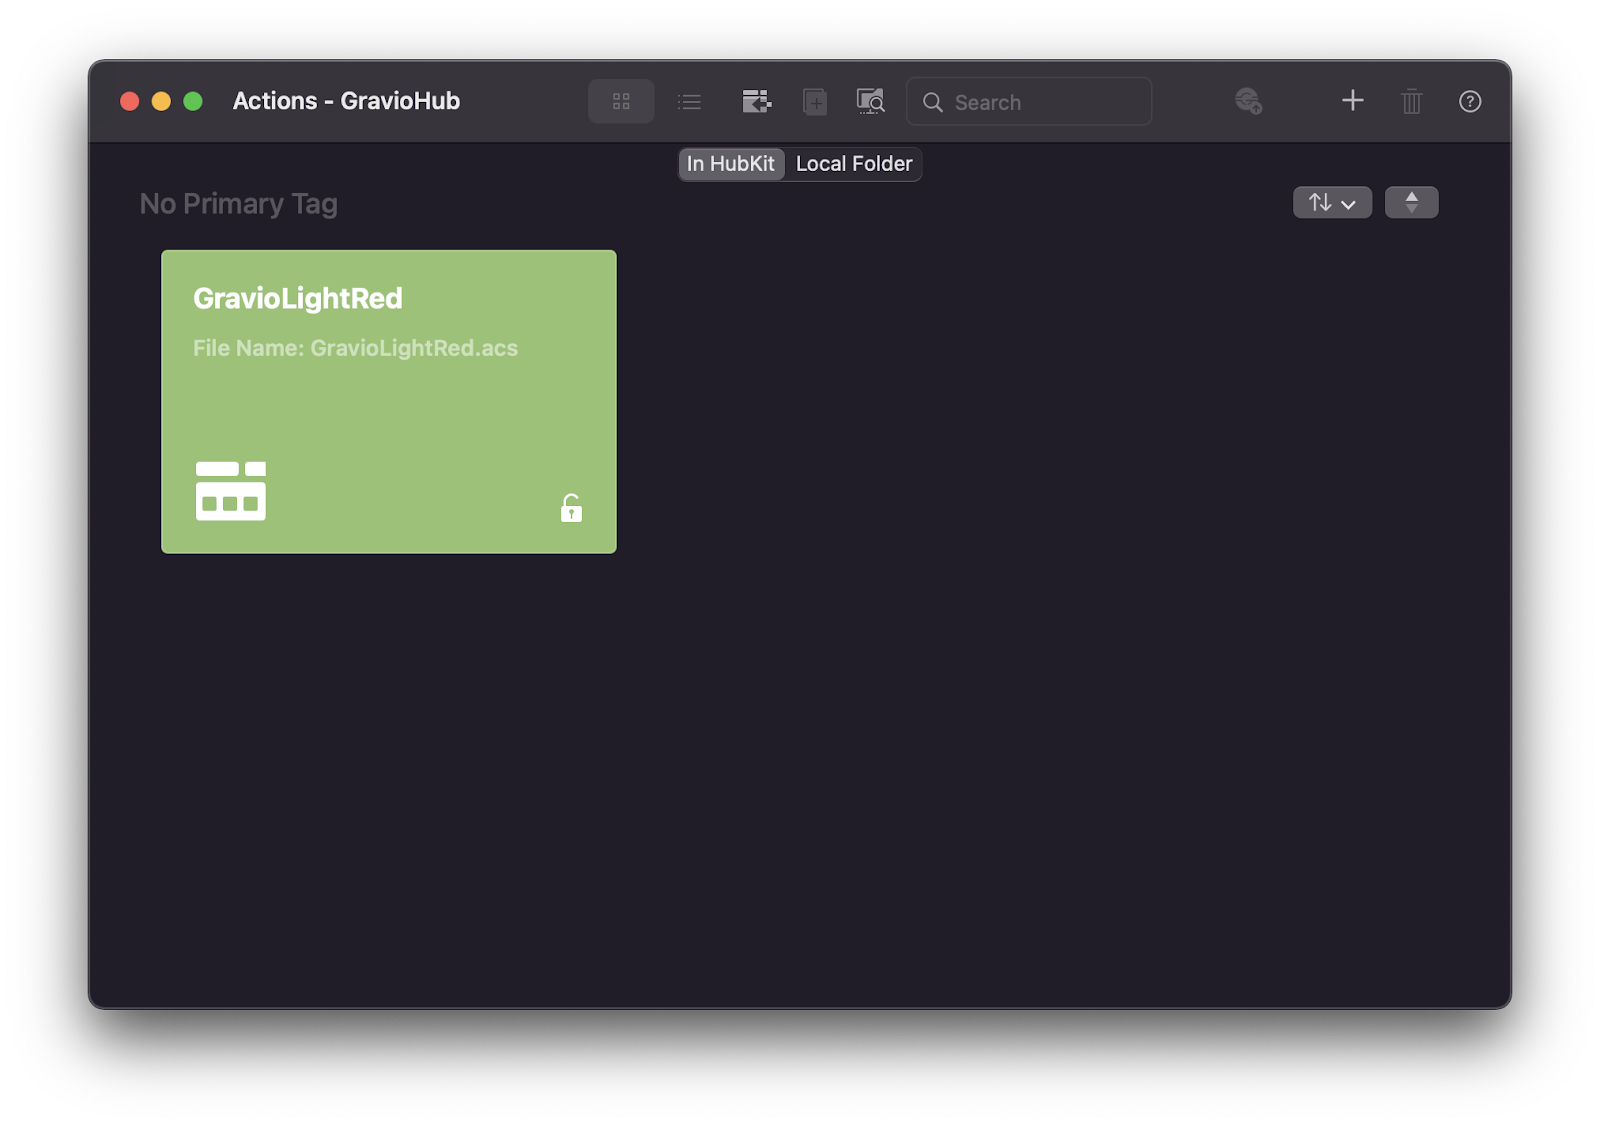The image size is (1600, 1126).
Task: Open the help panel
Action: click(1468, 101)
